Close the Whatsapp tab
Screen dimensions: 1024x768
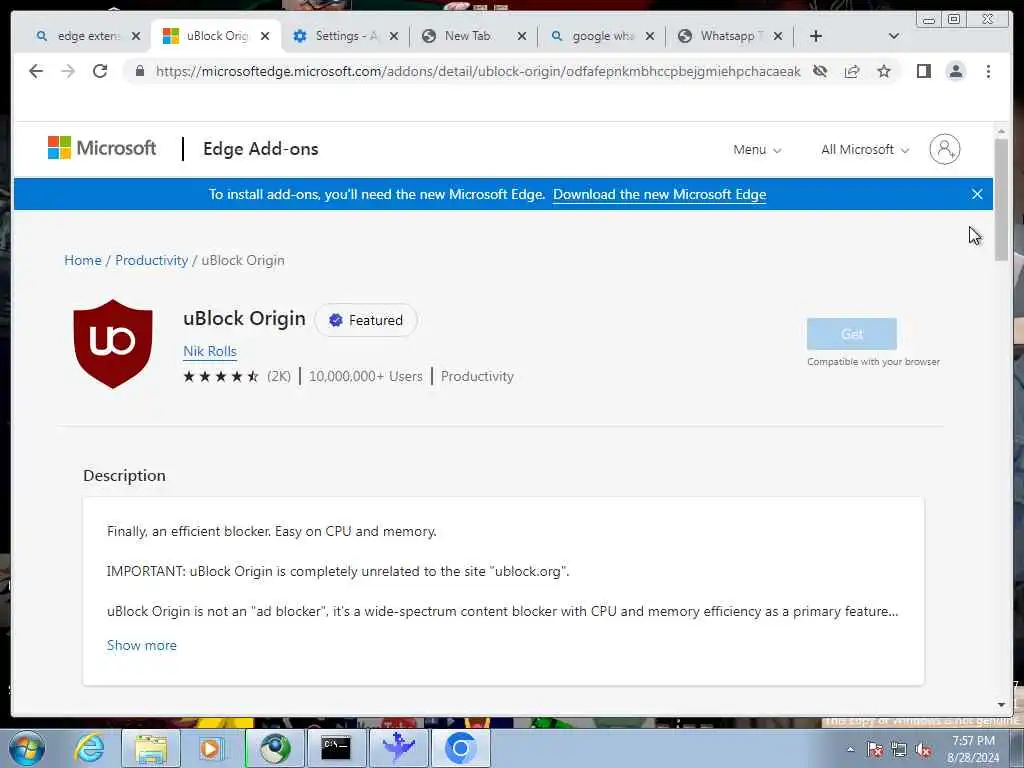tap(778, 36)
